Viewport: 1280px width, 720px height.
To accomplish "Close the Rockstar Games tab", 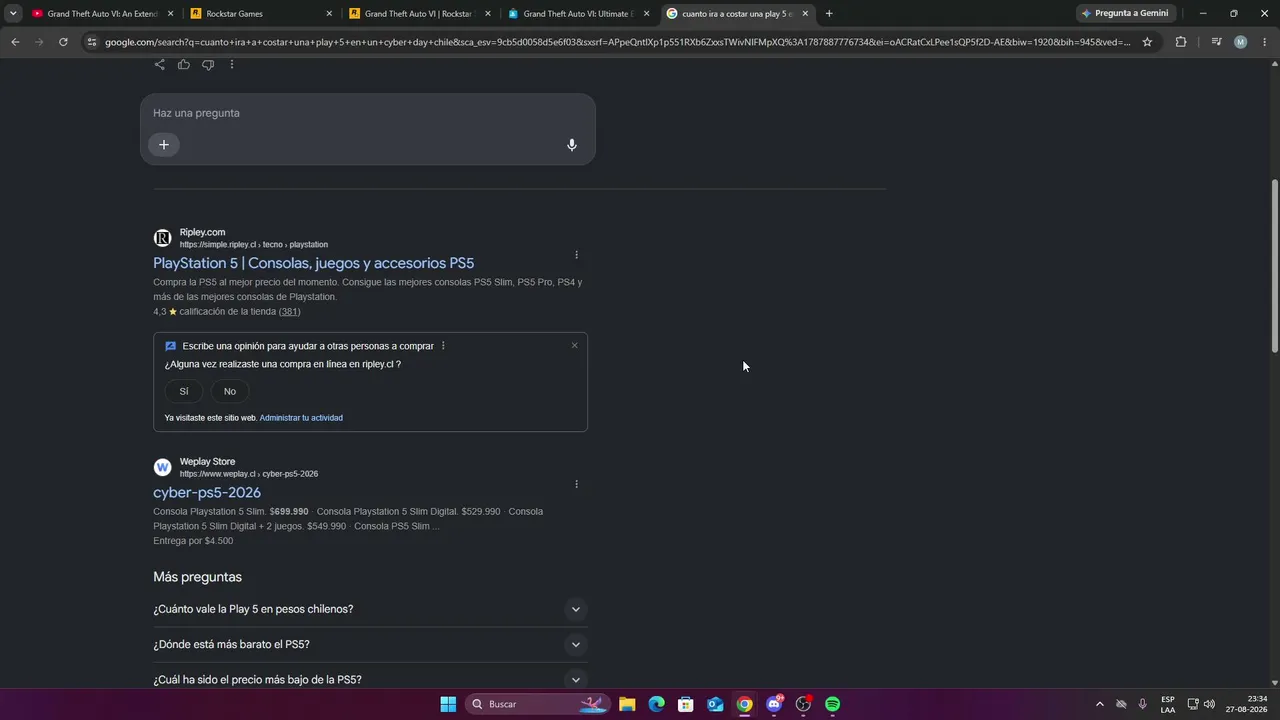I will pos(329,14).
